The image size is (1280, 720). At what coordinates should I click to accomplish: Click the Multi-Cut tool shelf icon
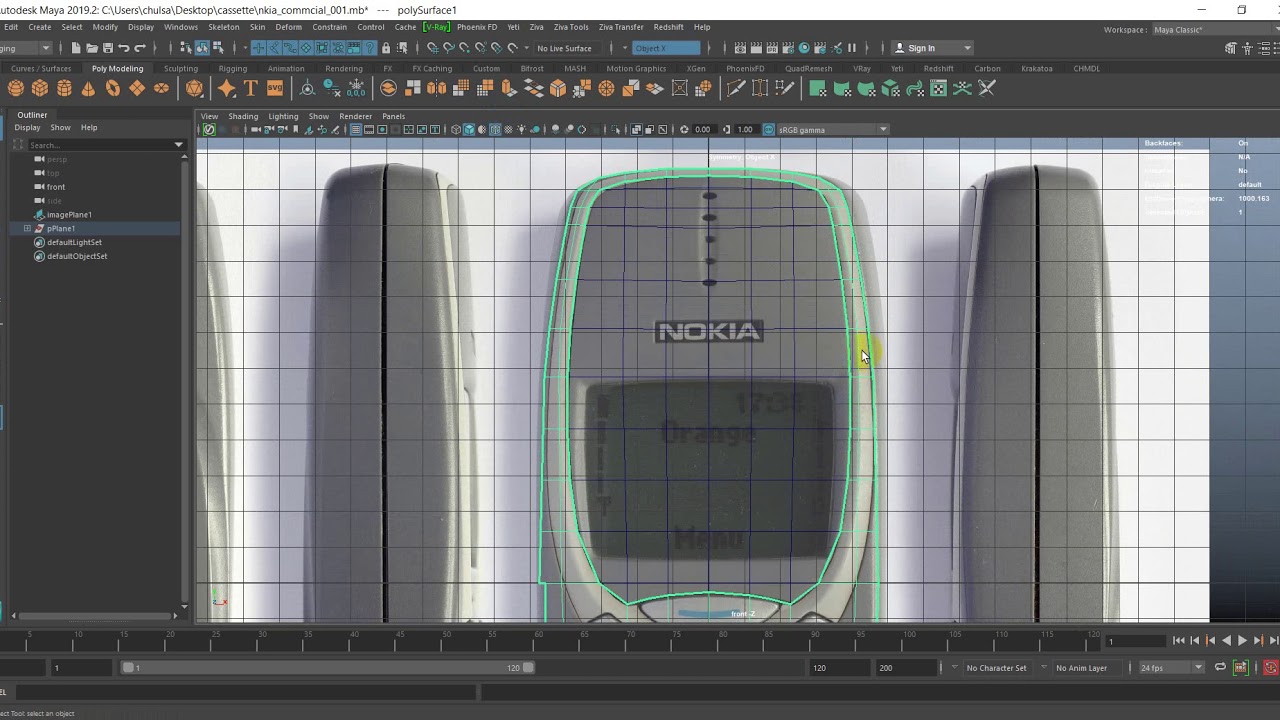(736, 88)
